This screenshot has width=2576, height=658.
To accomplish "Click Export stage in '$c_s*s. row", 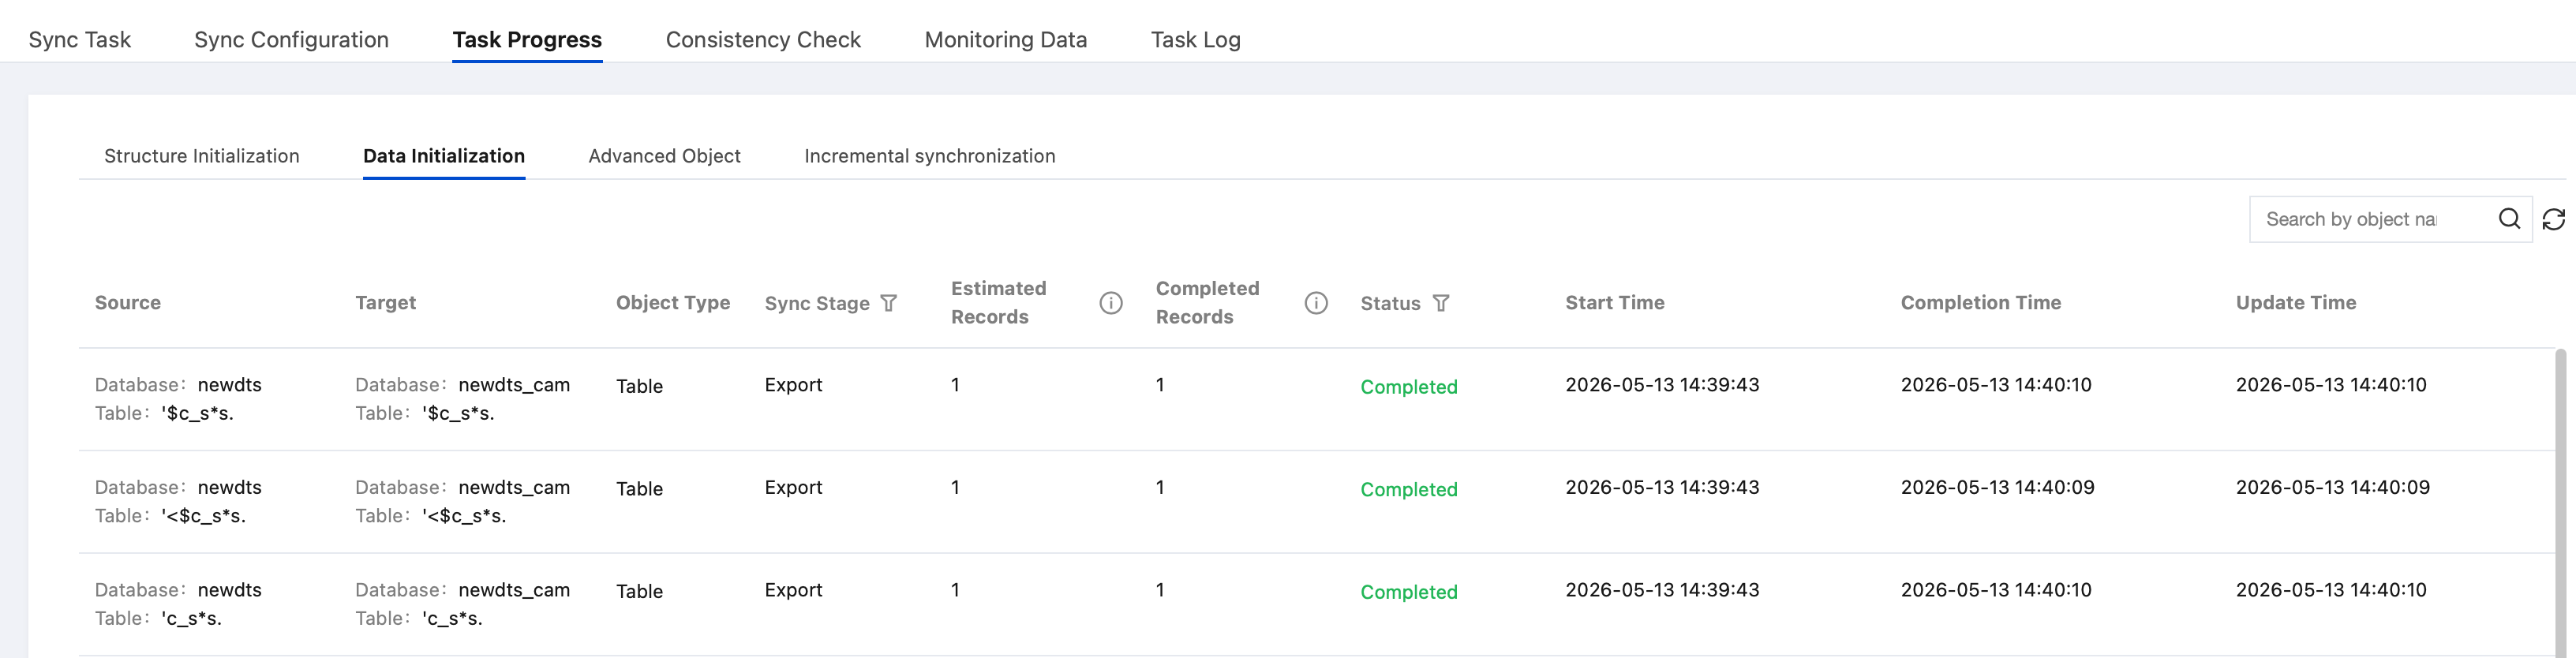I will coord(793,385).
